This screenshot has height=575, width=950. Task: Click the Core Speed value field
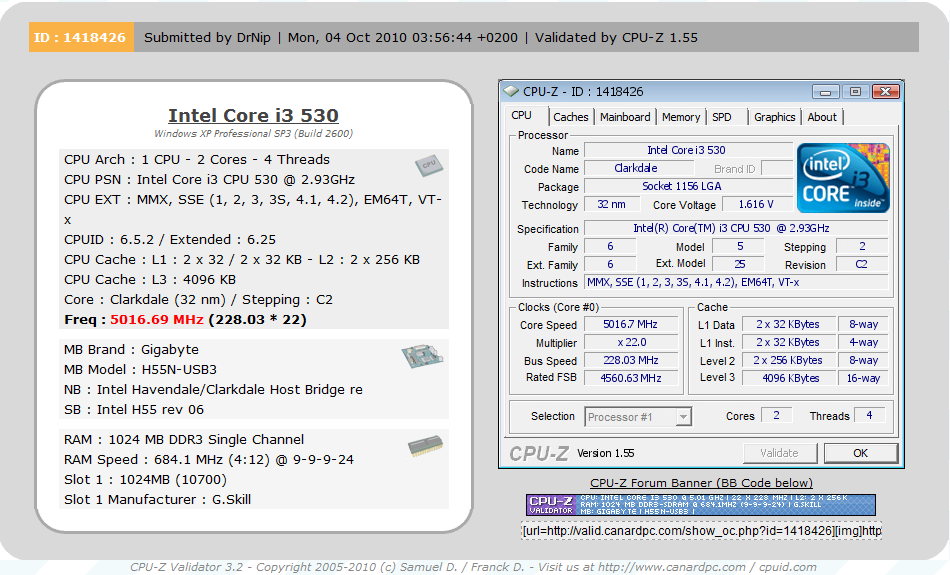tap(632, 325)
